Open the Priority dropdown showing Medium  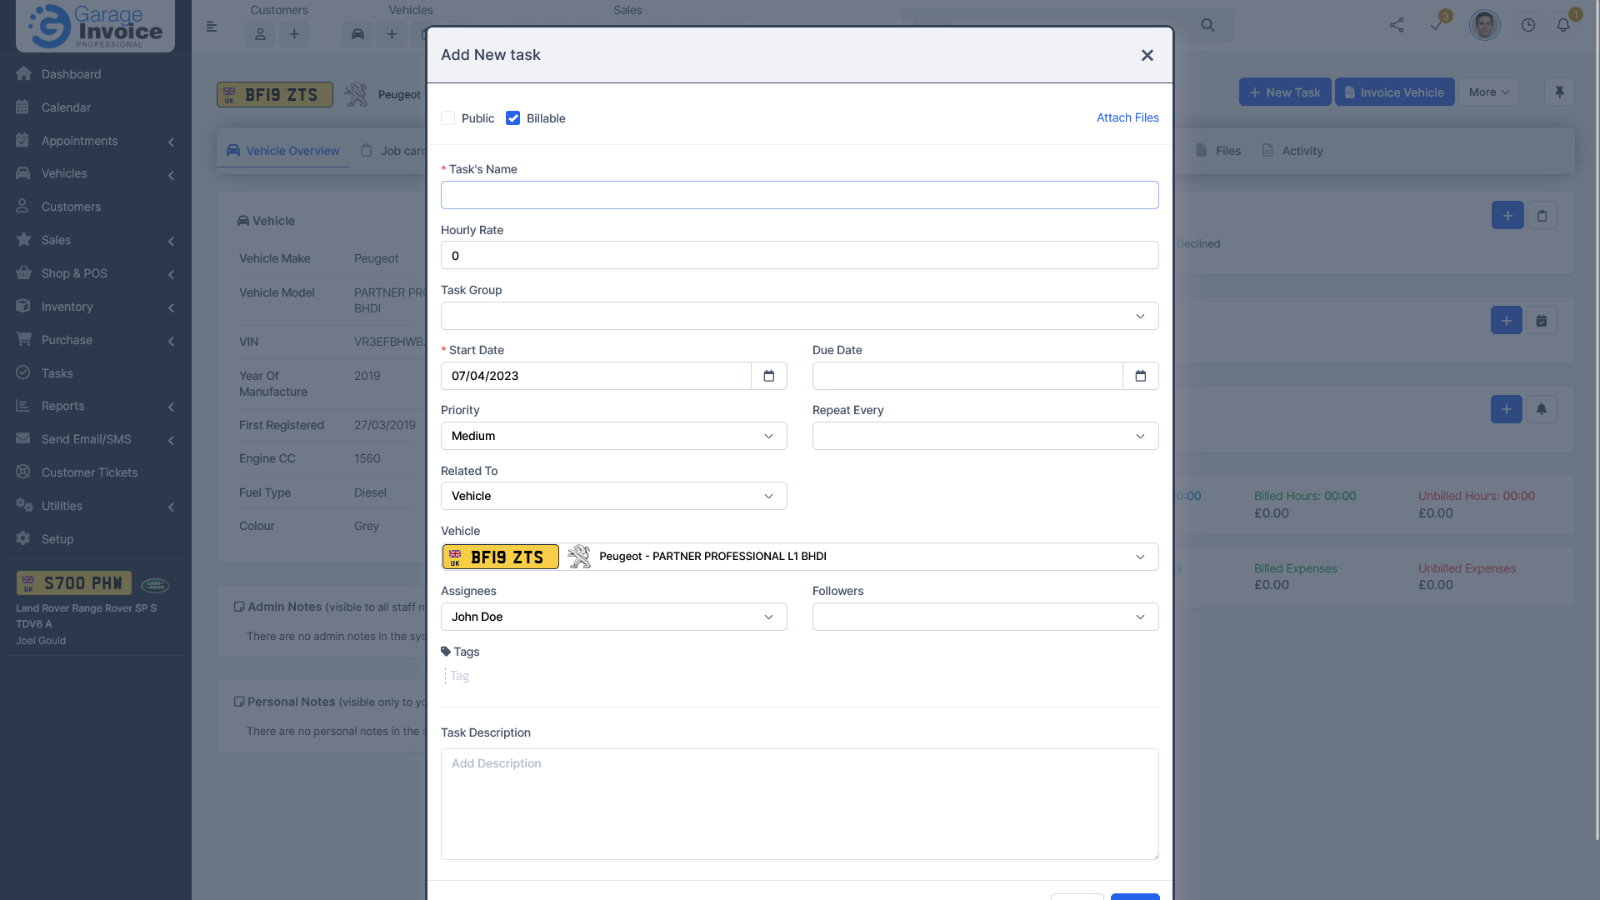tap(613, 435)
